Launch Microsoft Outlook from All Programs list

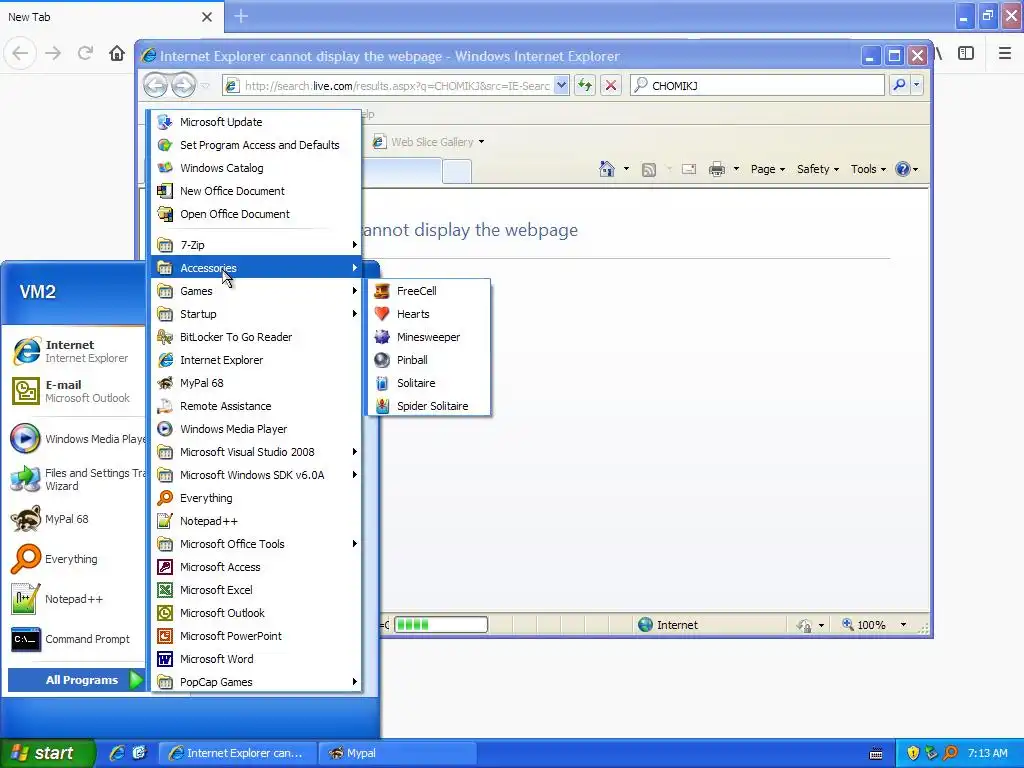point(256,613)
